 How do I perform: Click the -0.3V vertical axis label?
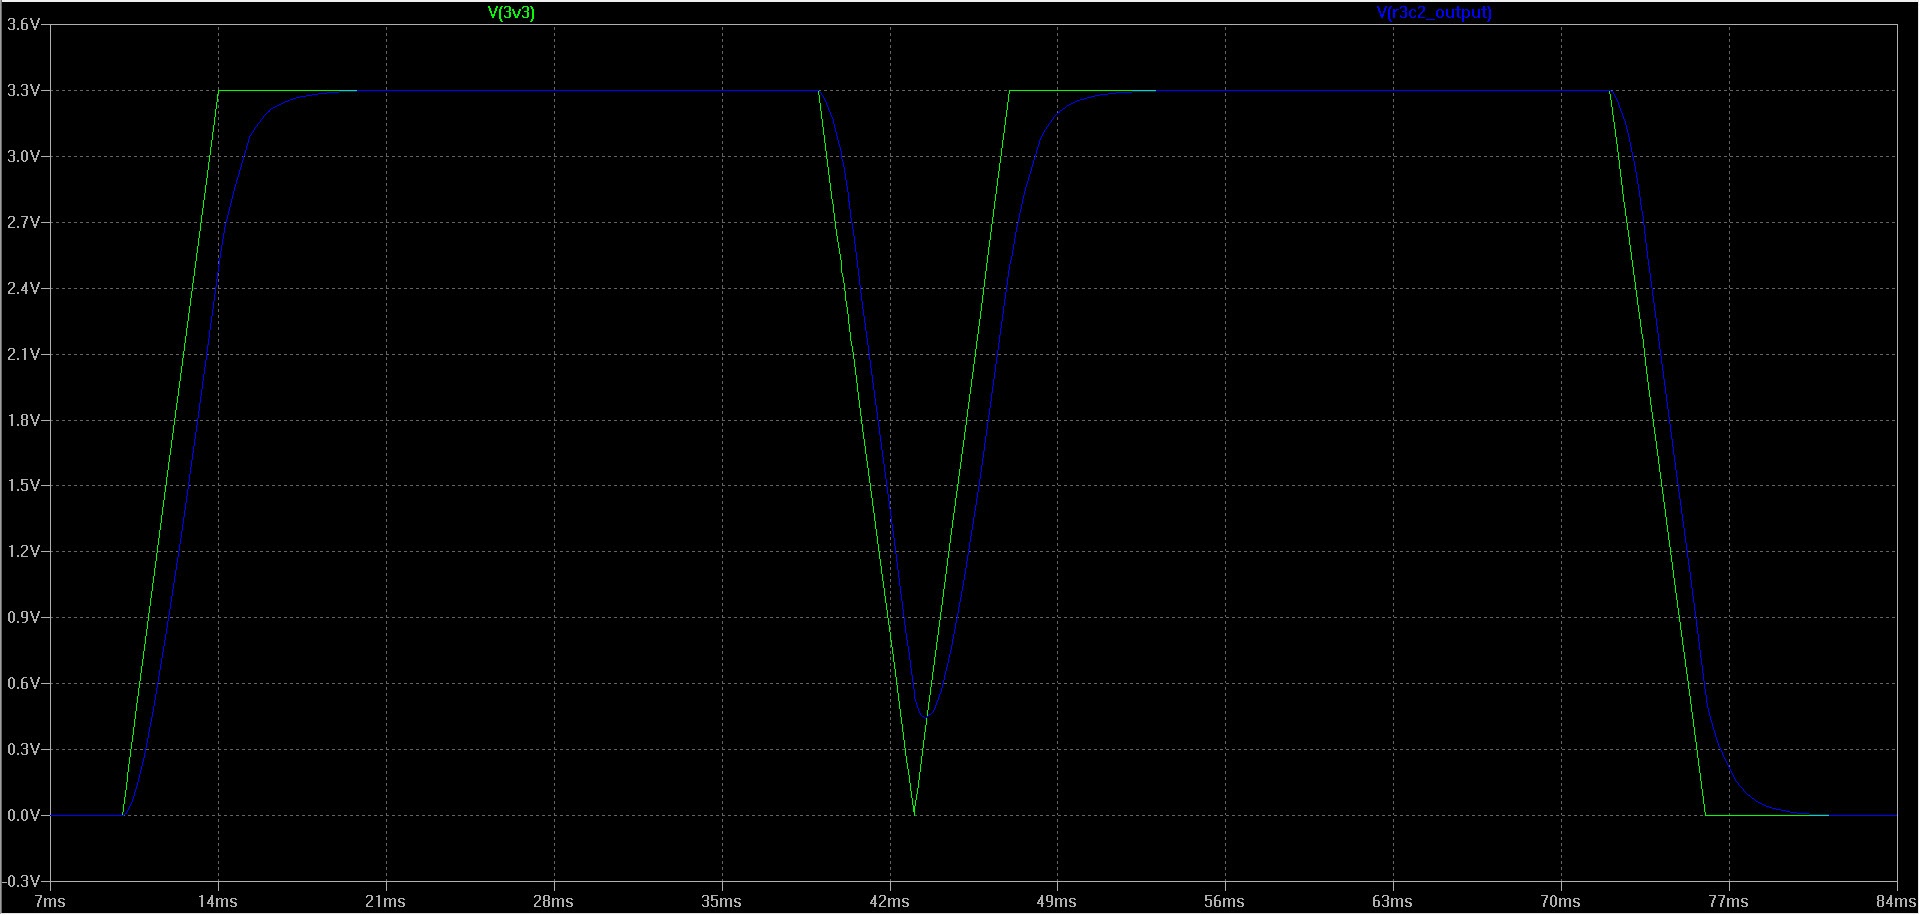(x=21, y=882)
